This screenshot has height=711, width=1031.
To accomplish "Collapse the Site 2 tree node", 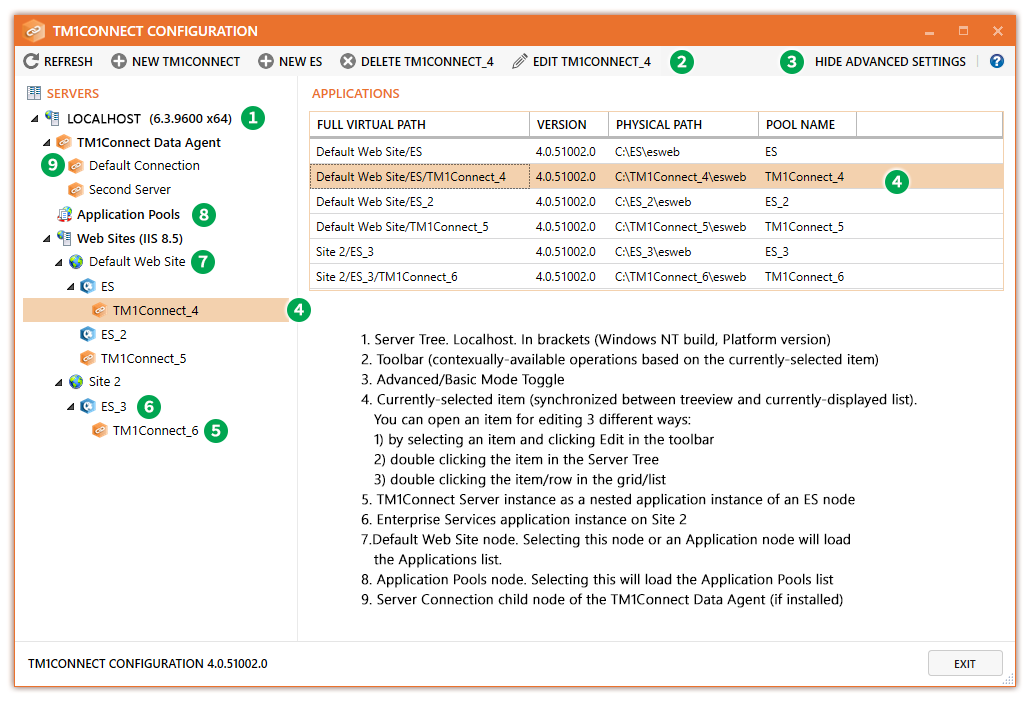I will [59, 382].
